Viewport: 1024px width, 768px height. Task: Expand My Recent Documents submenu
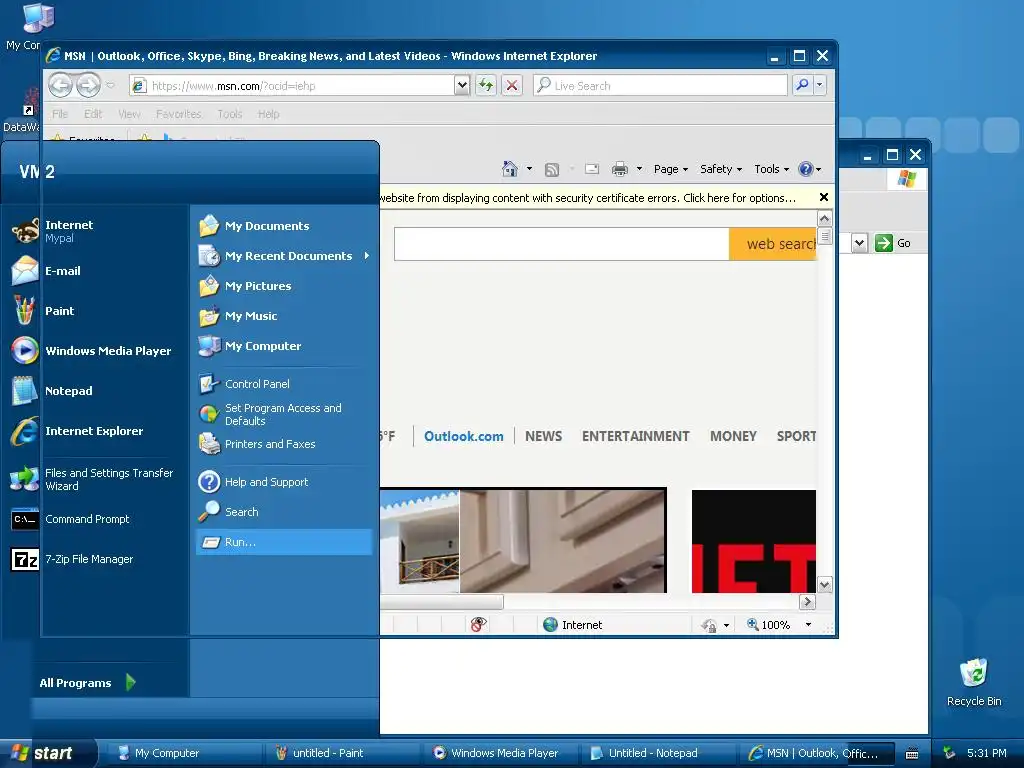coord(284,256)
